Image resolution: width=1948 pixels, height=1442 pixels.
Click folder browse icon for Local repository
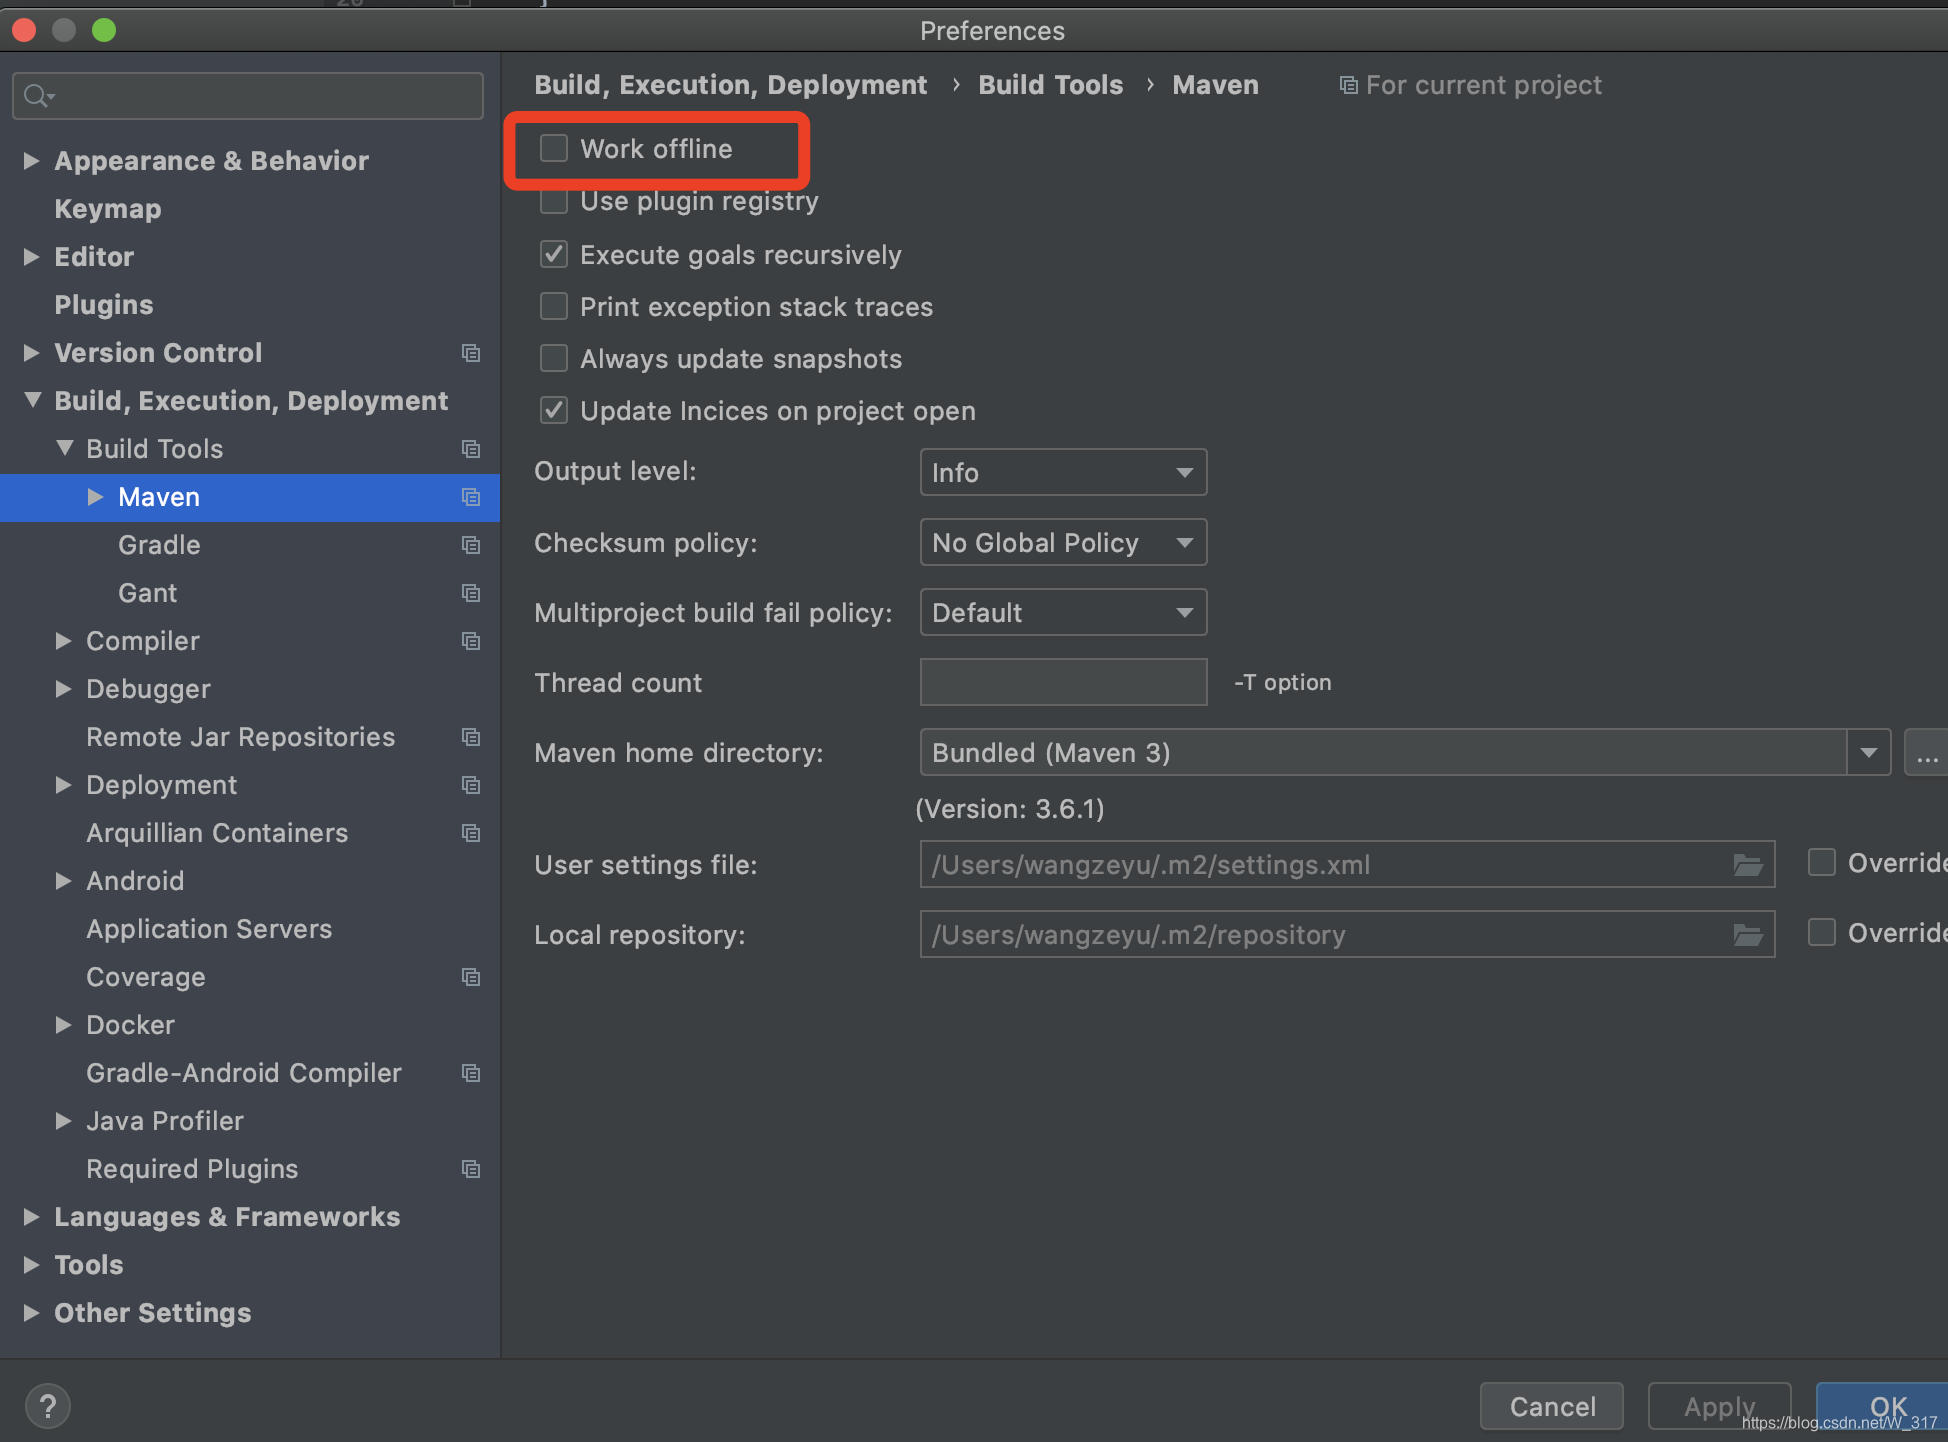pos(1747,935)
